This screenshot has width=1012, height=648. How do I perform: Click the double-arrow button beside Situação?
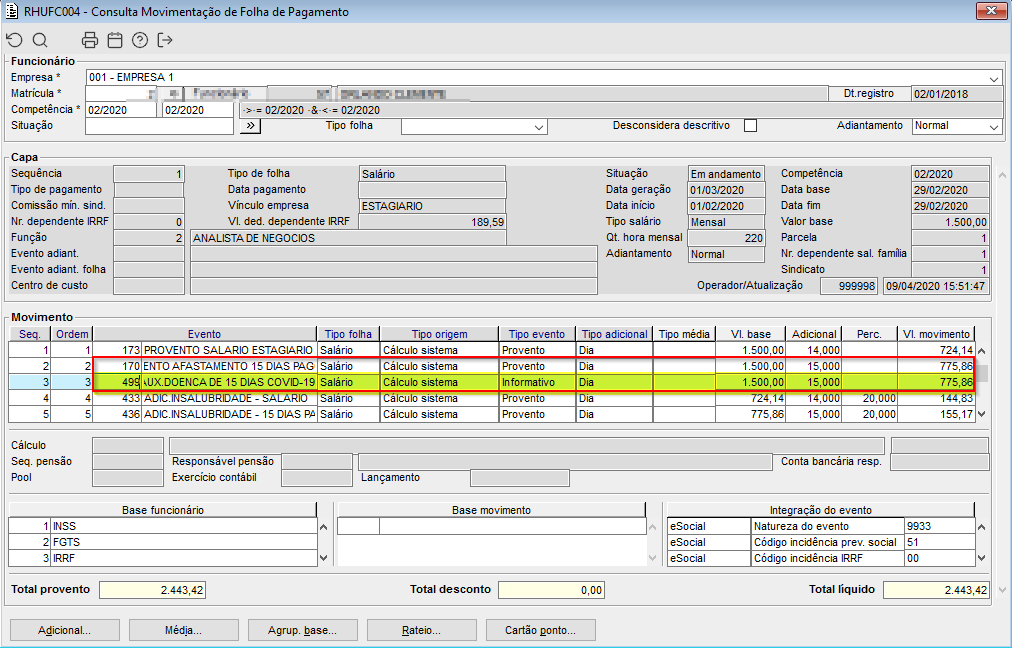tap(250, 126)
